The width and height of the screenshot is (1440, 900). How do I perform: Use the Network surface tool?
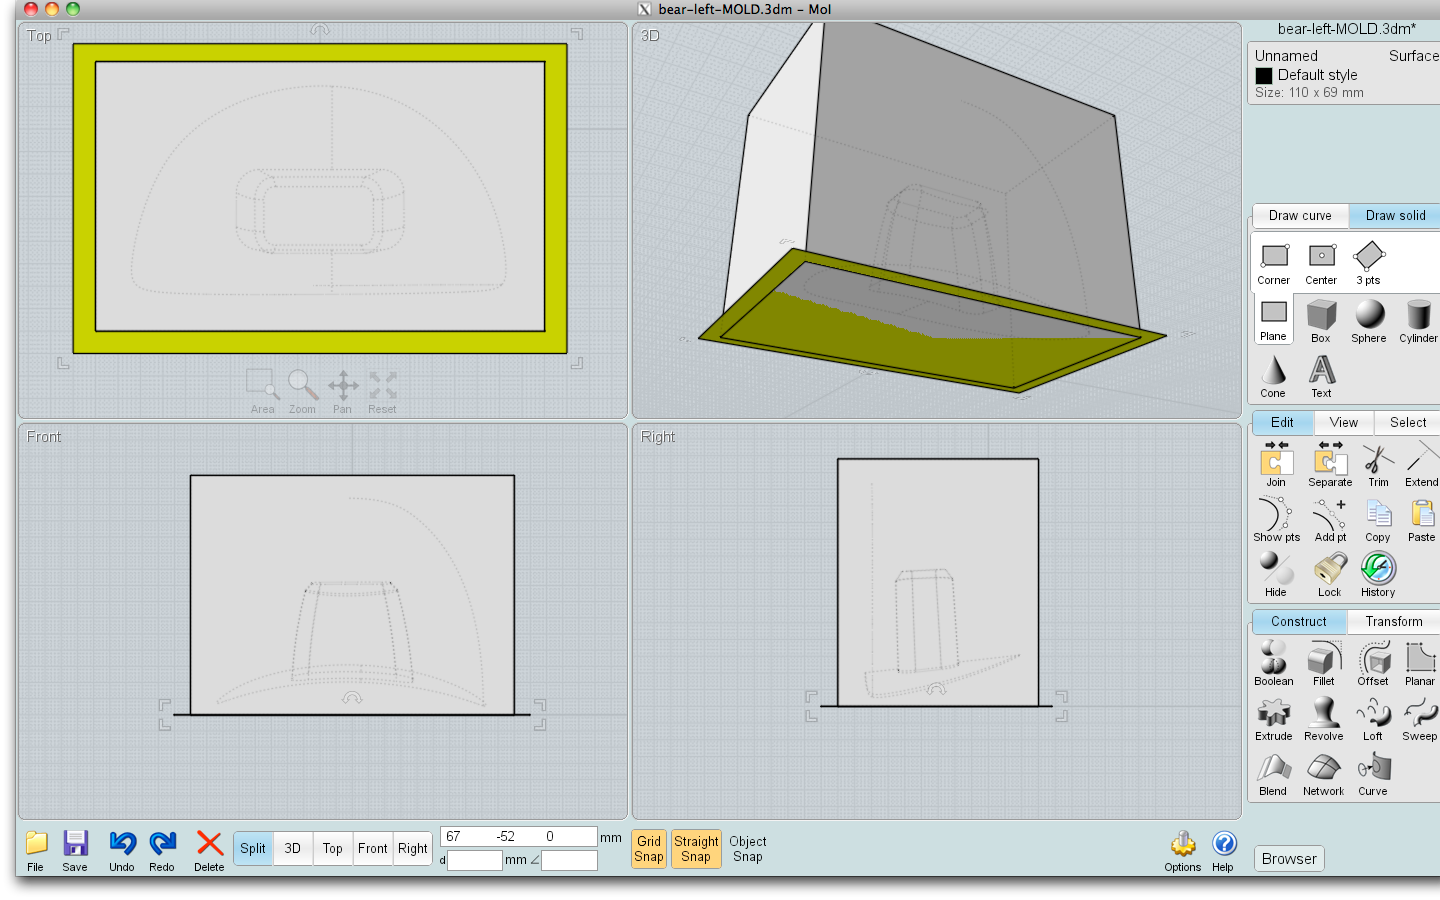click(x=1323, y=773)
